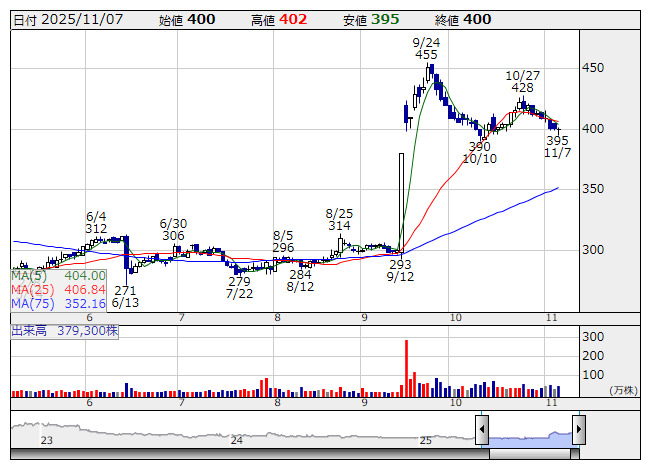Select the MA(25) legend entry
The height and width of the screenshot is (470, 653).
coord(58,289)
